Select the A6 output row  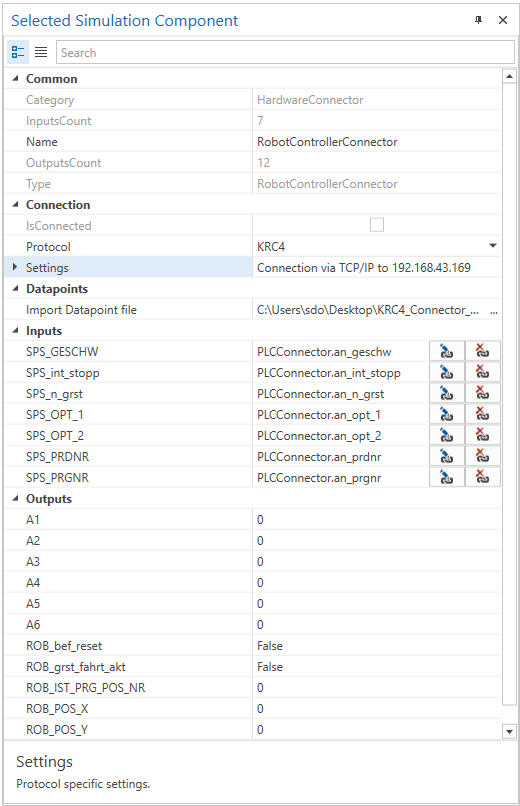coord(252,625)
